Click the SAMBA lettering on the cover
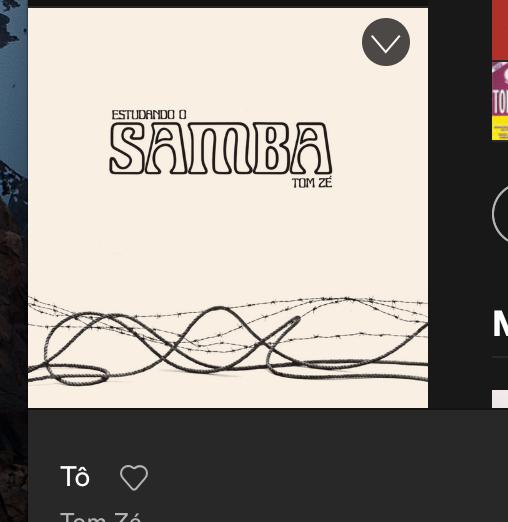The height and width of the screenshot is (522, 508). point(221,148)
